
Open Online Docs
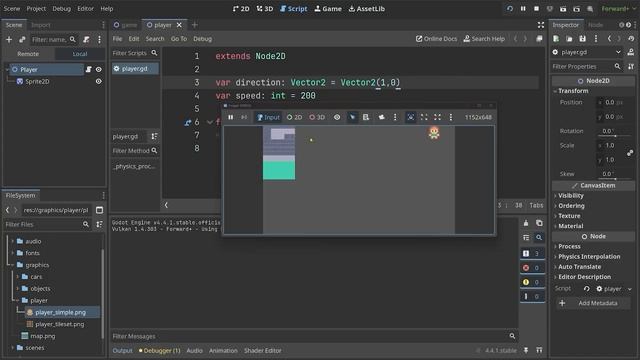point(436,39)
